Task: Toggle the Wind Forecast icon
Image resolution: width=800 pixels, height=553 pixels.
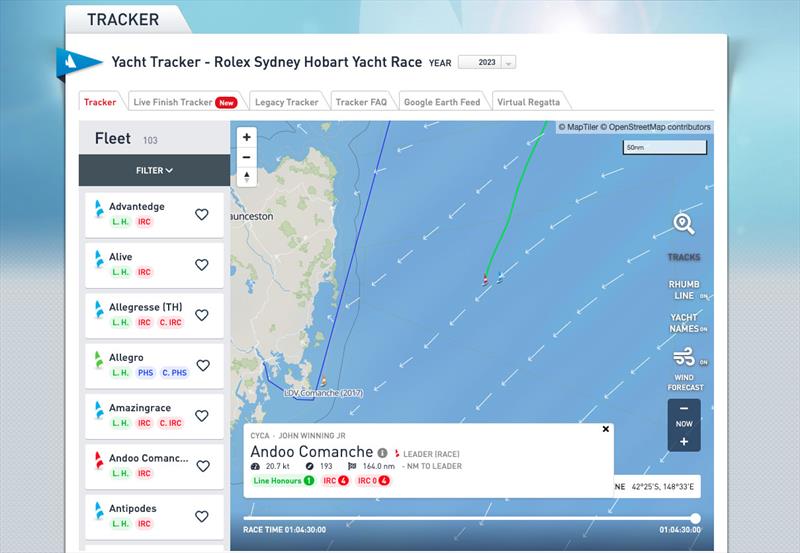Action: click(x=685, y=357)
